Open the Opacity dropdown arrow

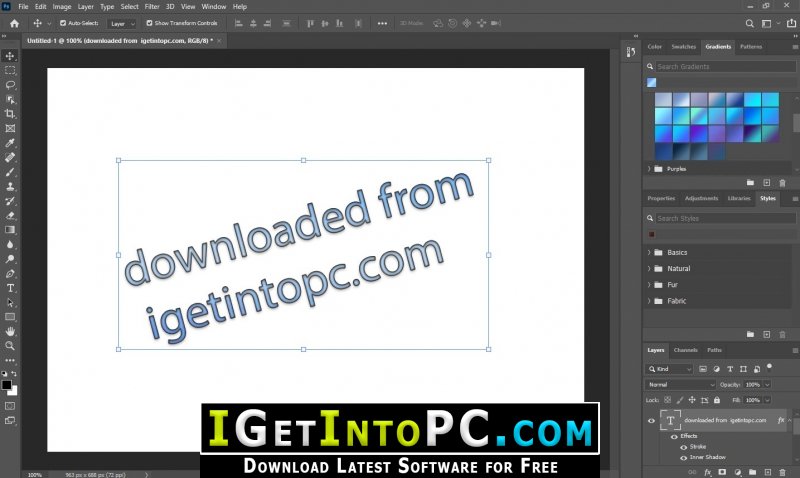click(767, 385)
